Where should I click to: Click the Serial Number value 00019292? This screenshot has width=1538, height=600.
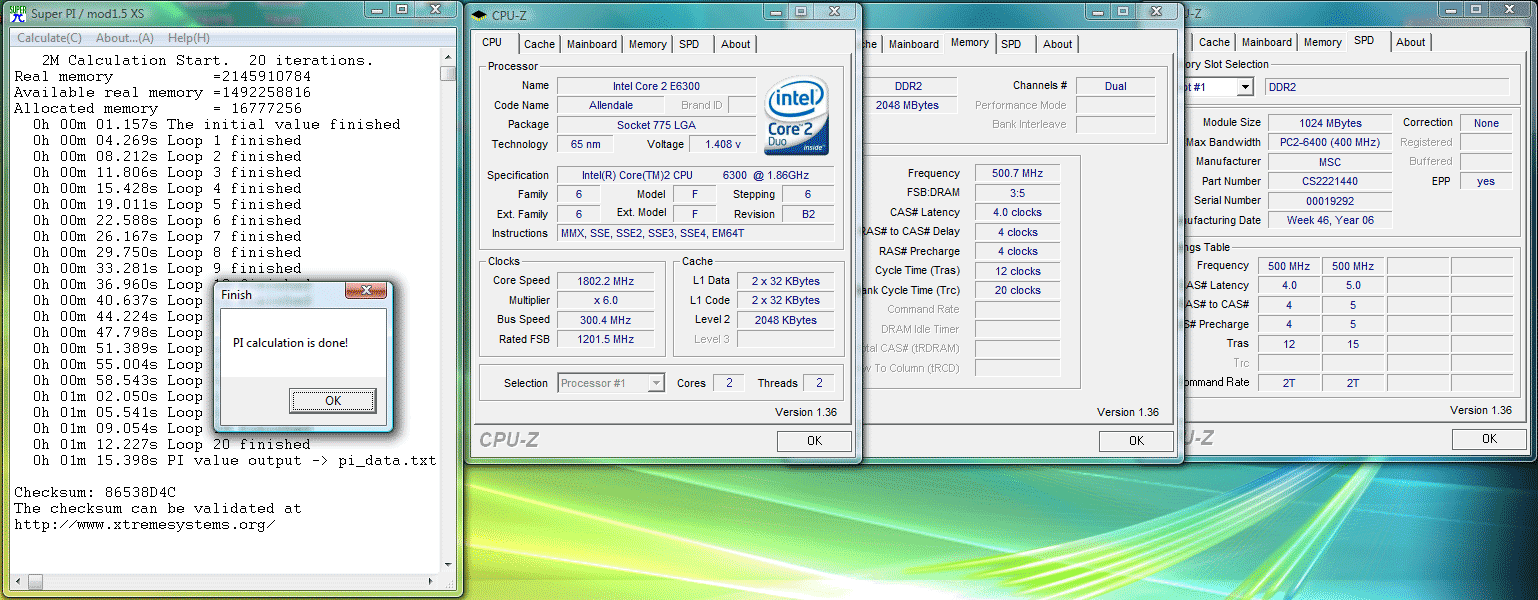coord(1330,200)
